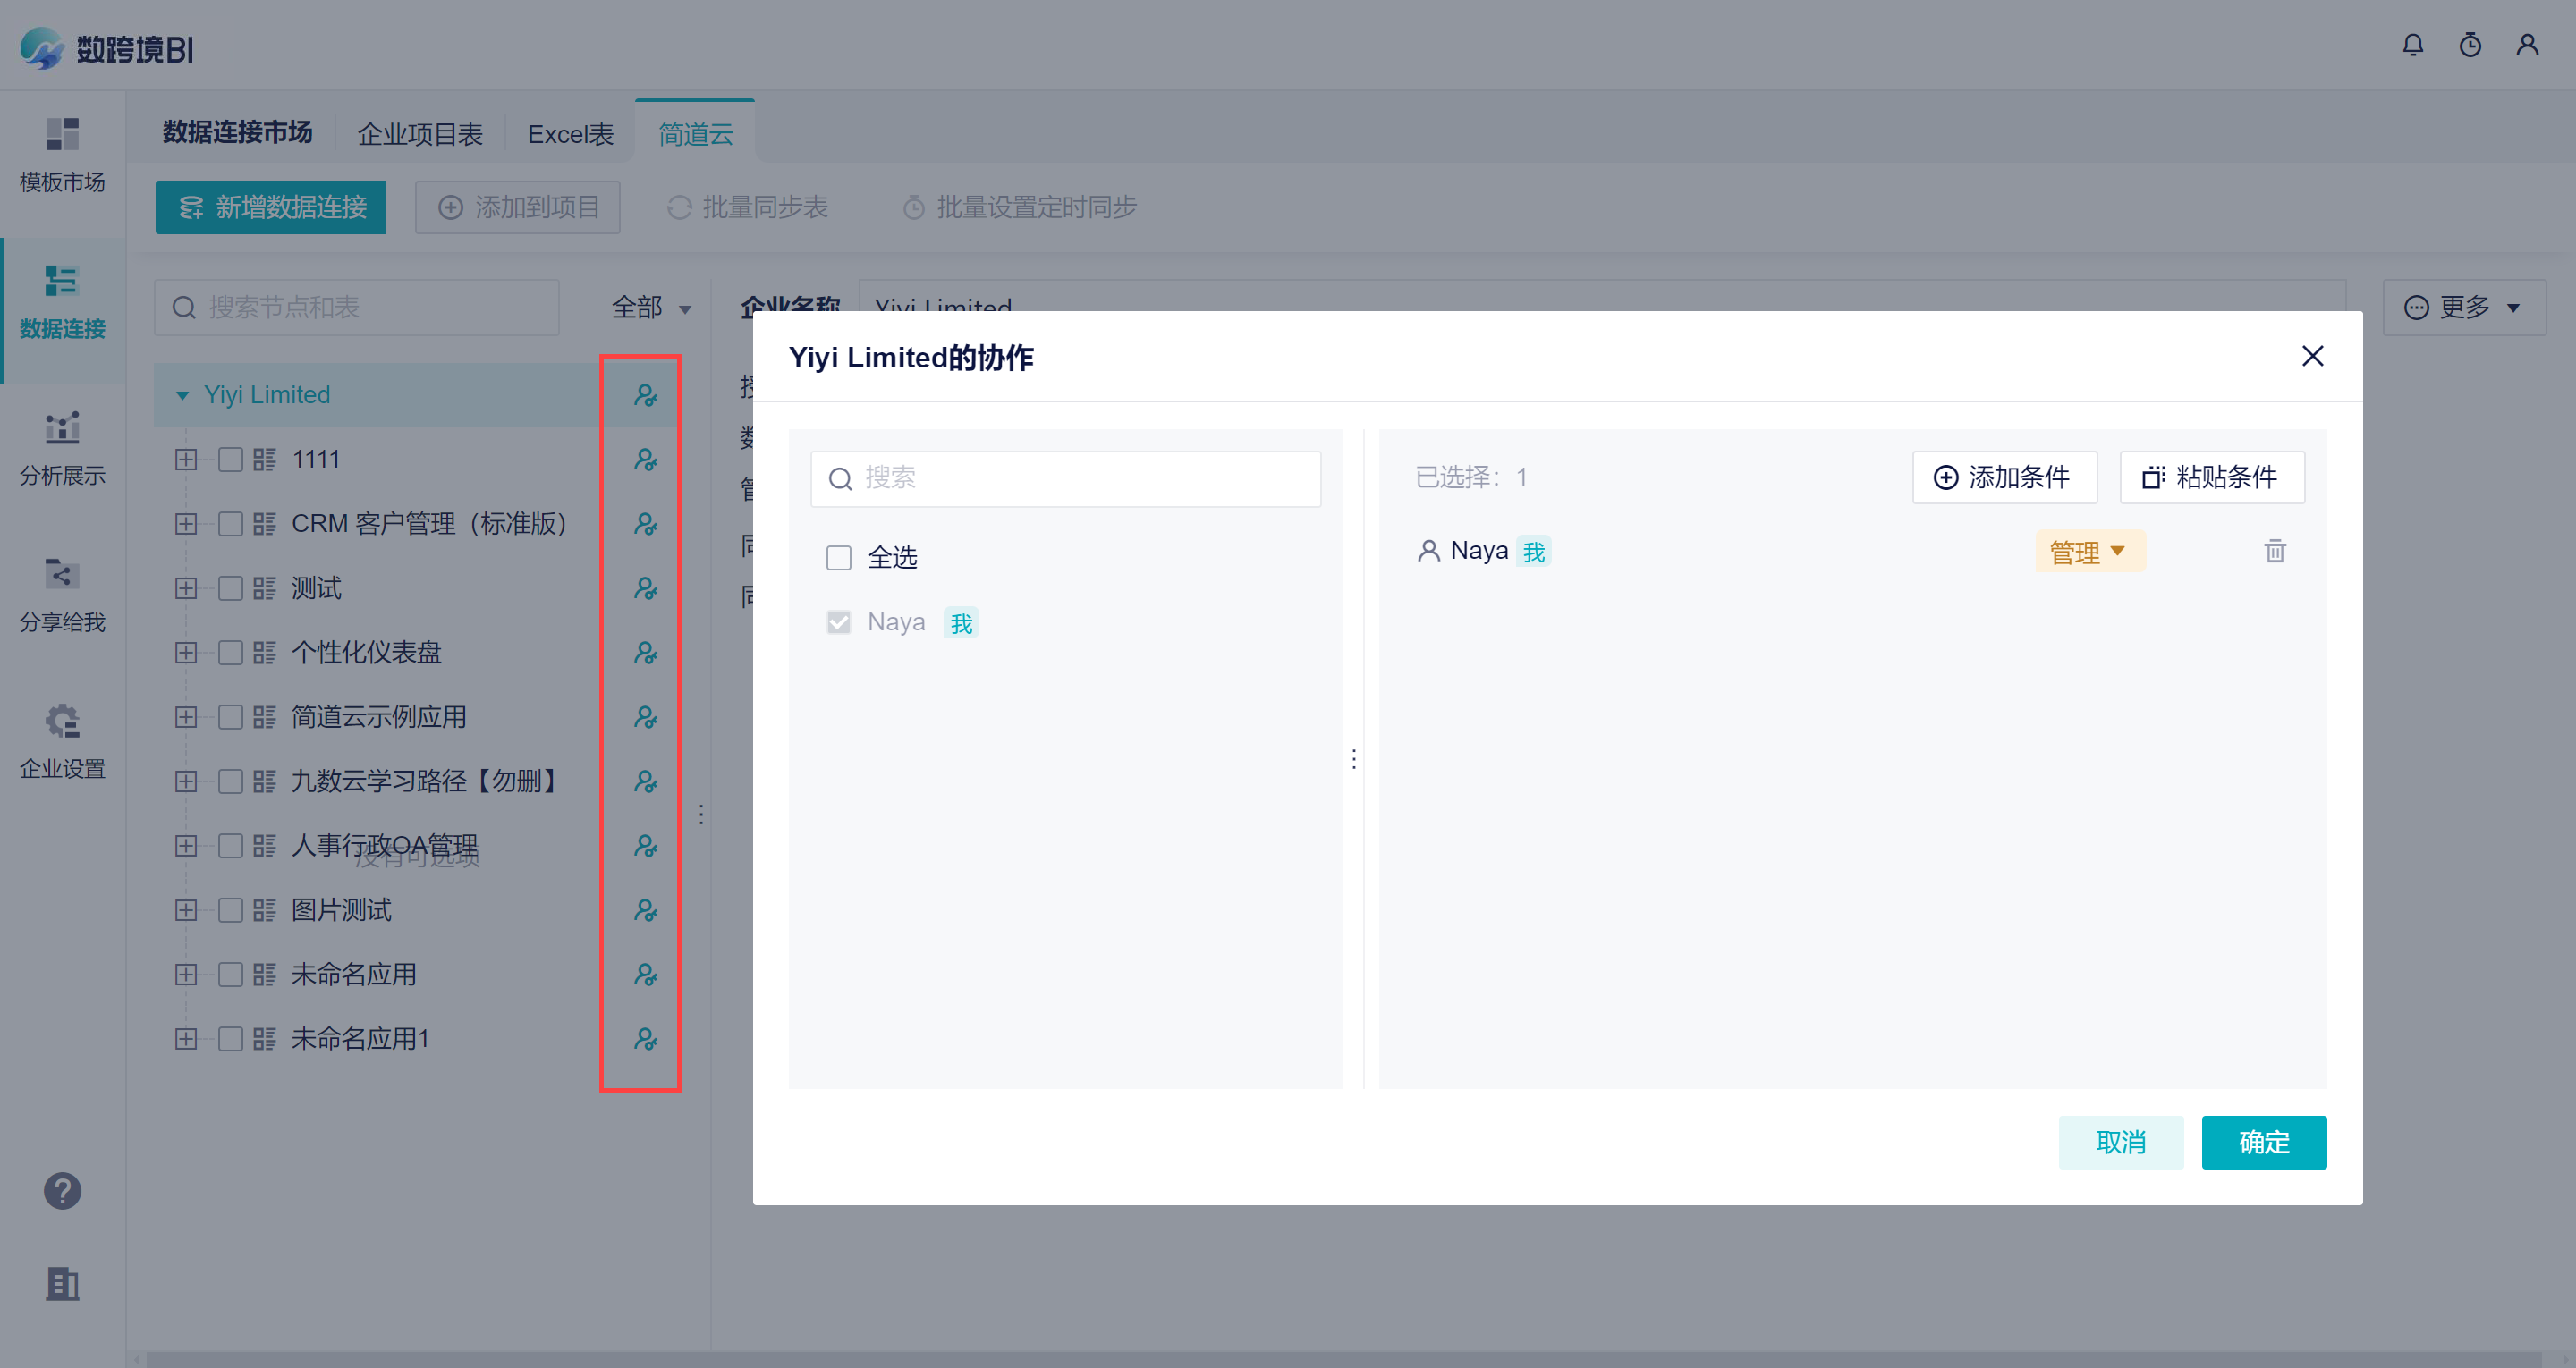Check the 全选 checkbox
Image resolution: width=2576 pixels, height=1368 pixels.
point(838,557)
